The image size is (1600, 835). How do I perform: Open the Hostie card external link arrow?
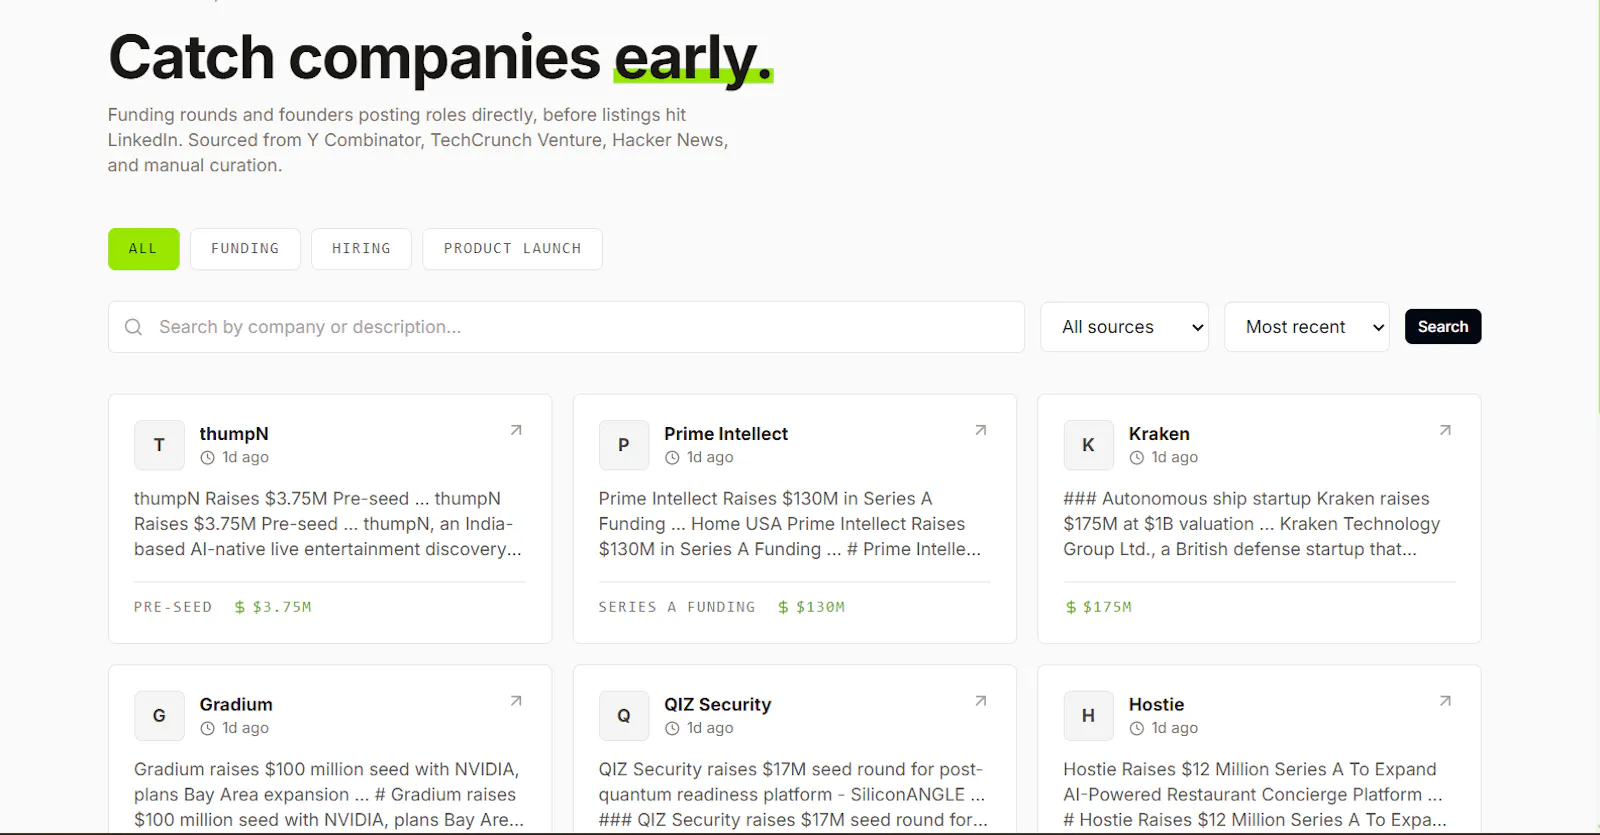[x=1445, y=701]
